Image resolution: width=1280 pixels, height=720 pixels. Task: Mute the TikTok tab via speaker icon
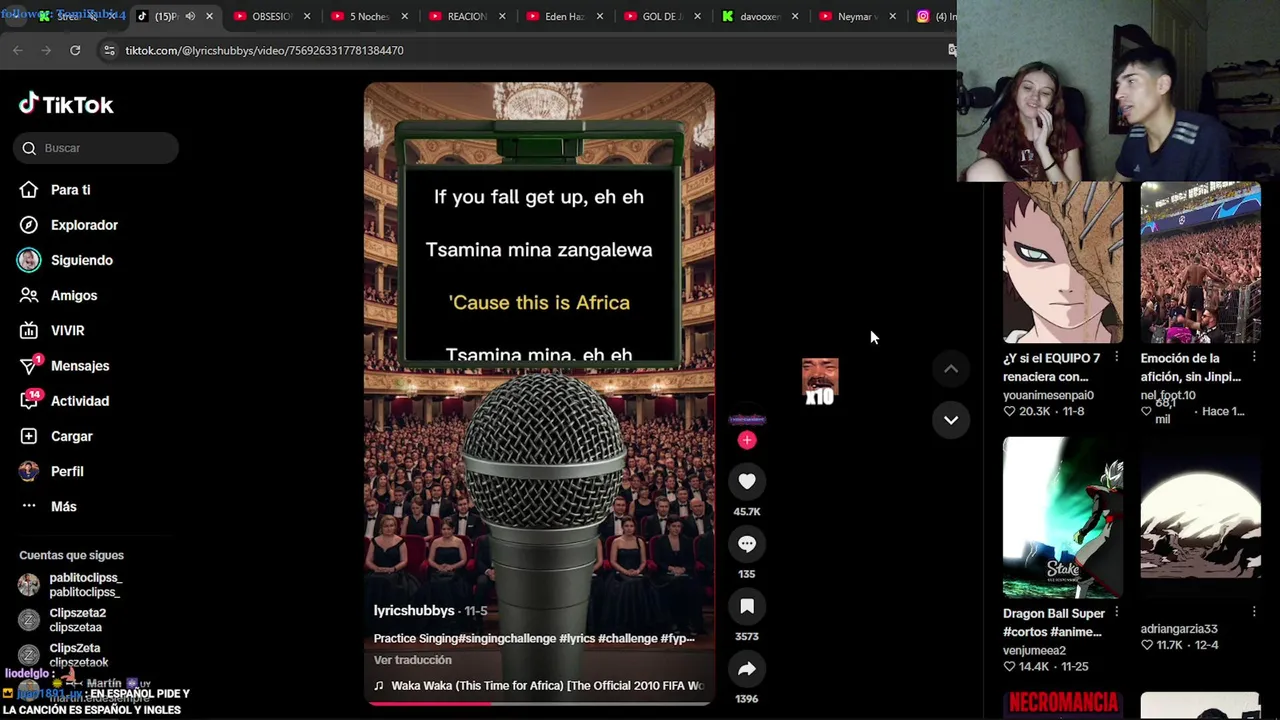coord(190,16)
